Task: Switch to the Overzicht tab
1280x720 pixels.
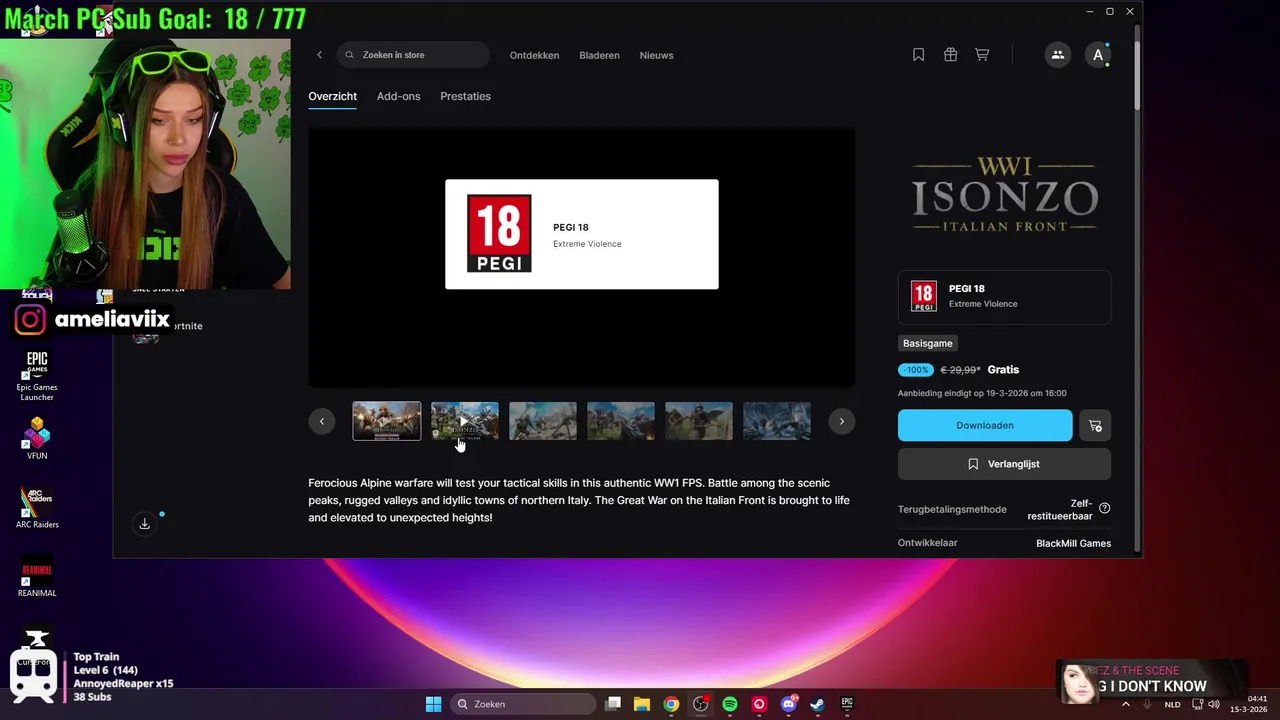Action: point(332,96)
